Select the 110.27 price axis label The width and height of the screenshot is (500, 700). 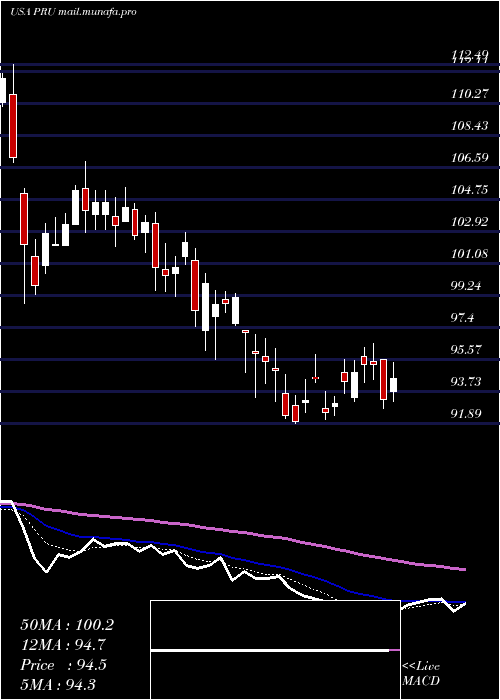click(469, 94)
